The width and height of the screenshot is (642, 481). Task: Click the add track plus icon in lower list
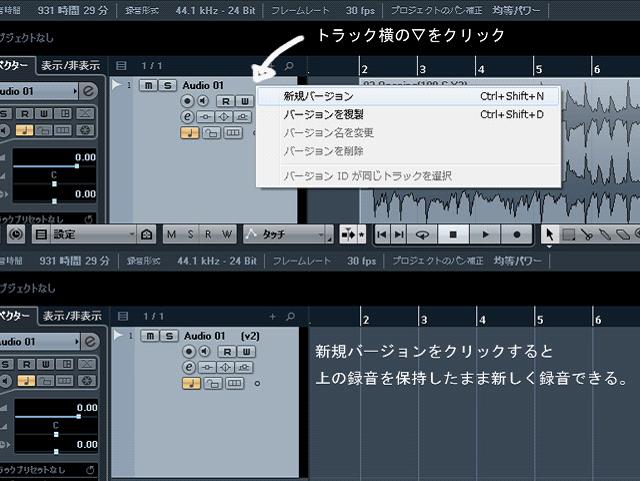(273, 316)
